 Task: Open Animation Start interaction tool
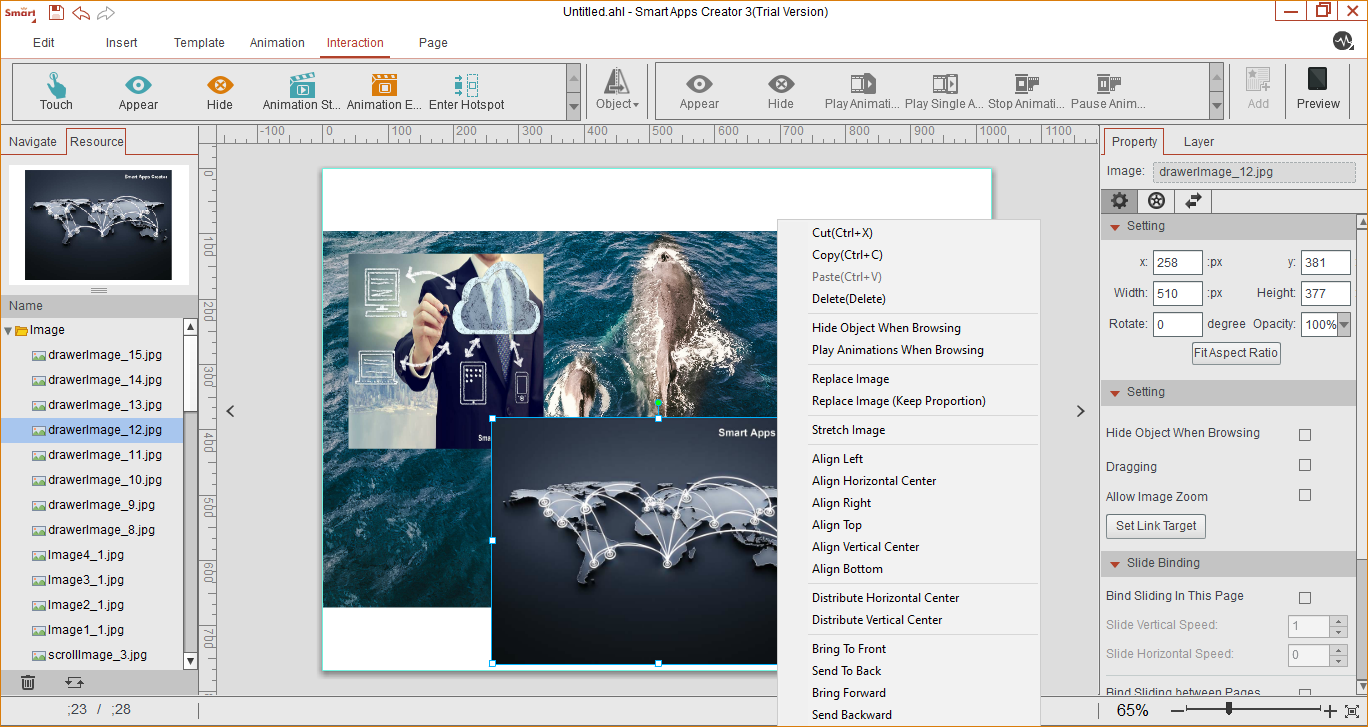click(x=301, y=90)
